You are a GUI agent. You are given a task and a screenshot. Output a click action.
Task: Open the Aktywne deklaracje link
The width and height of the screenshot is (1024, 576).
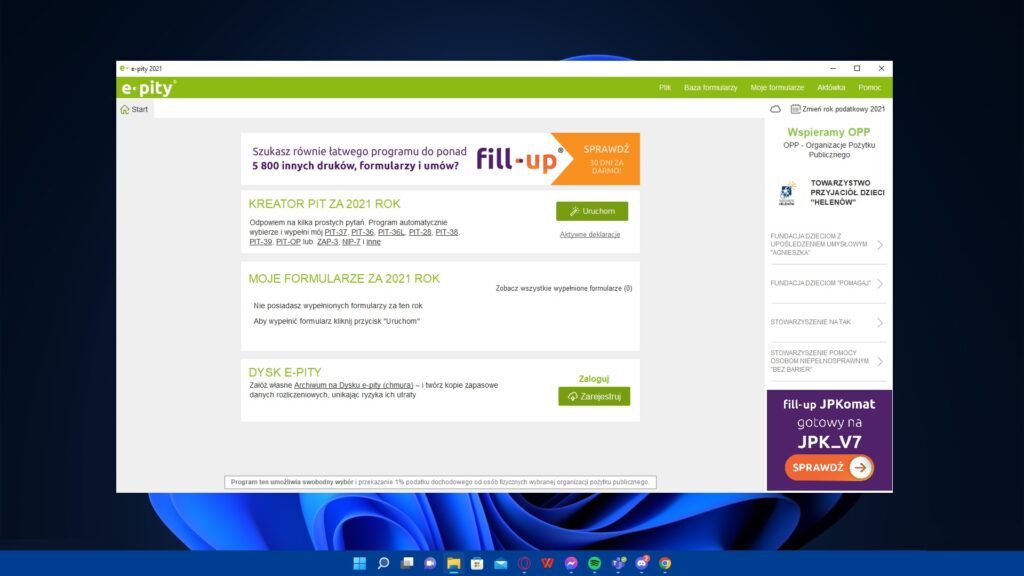click(590, 234)
